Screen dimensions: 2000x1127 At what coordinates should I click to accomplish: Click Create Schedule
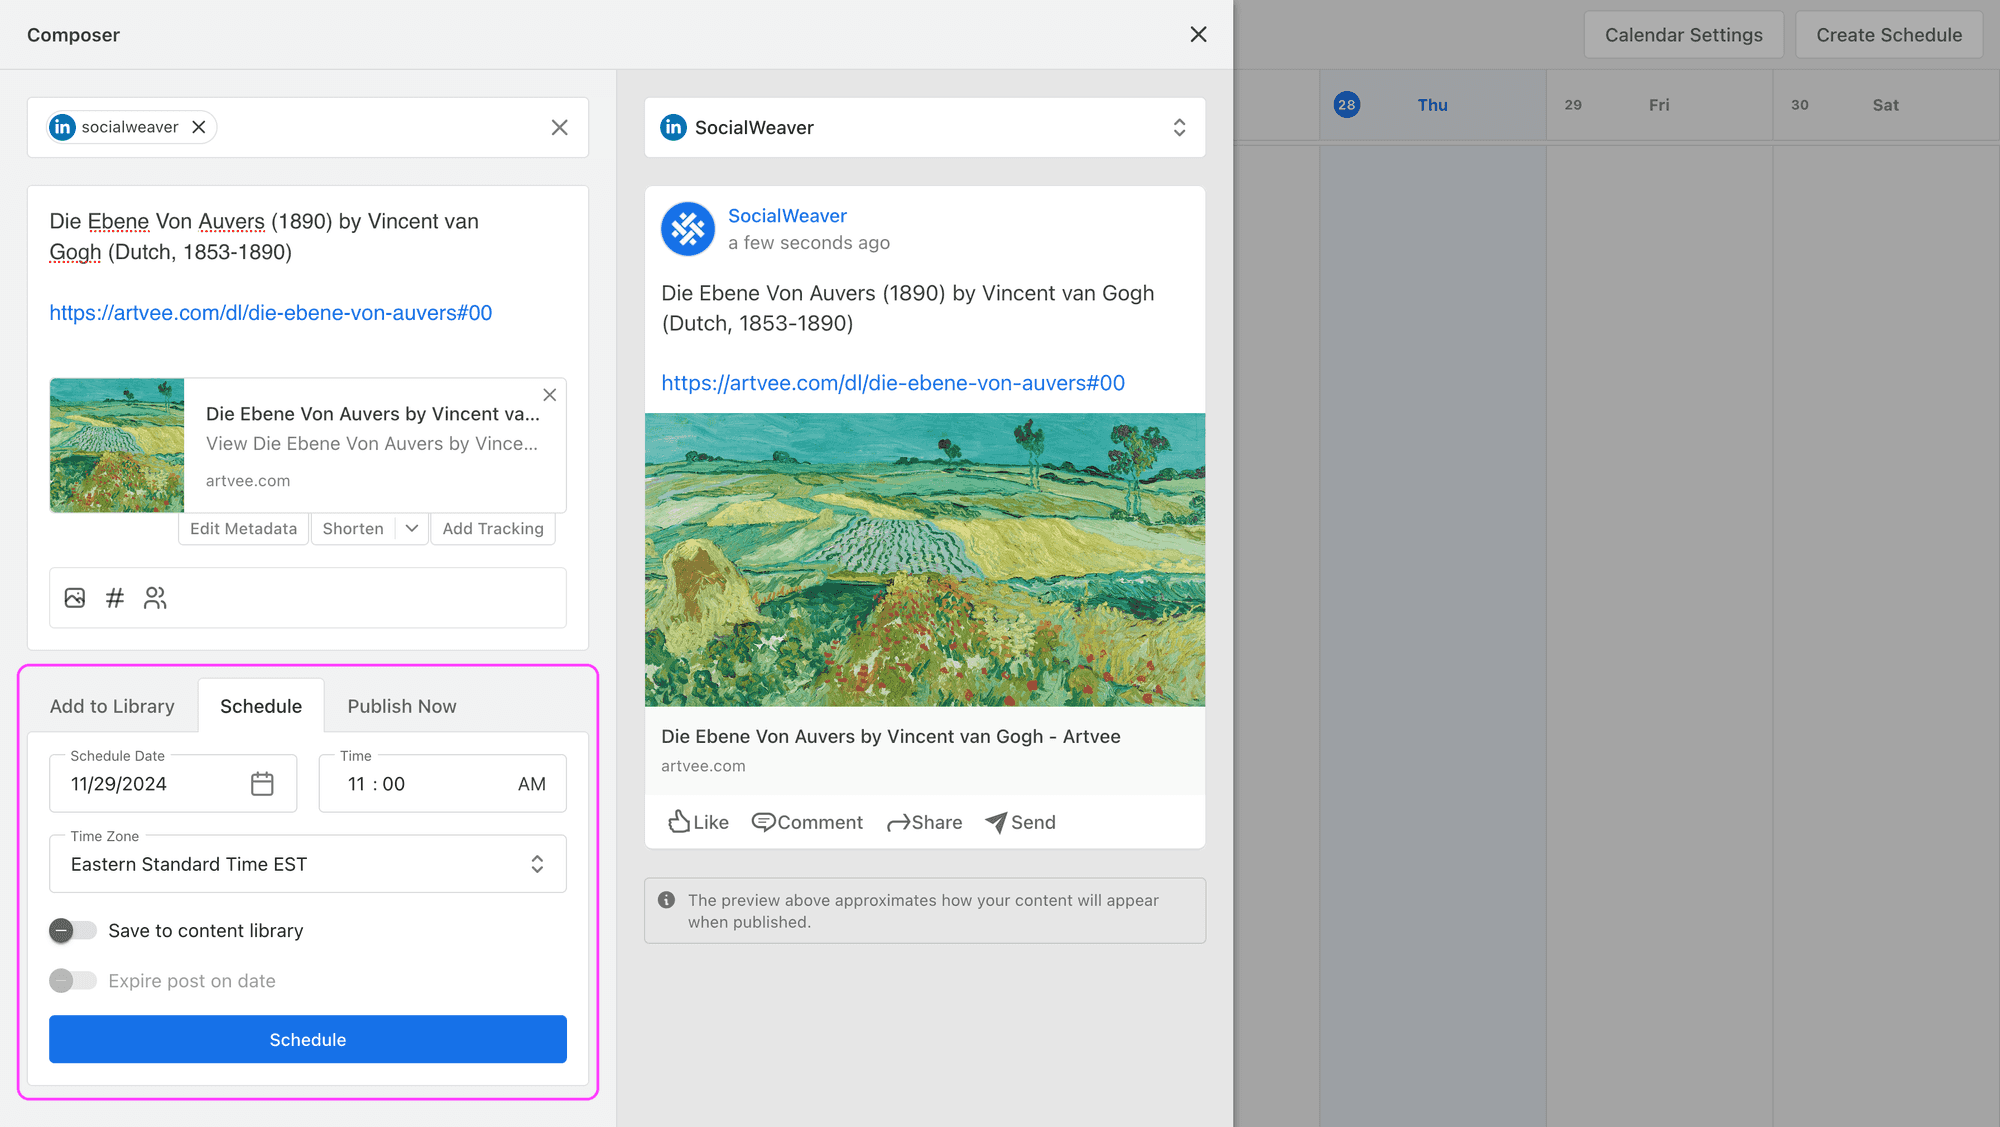click(x=1889, y=35)
